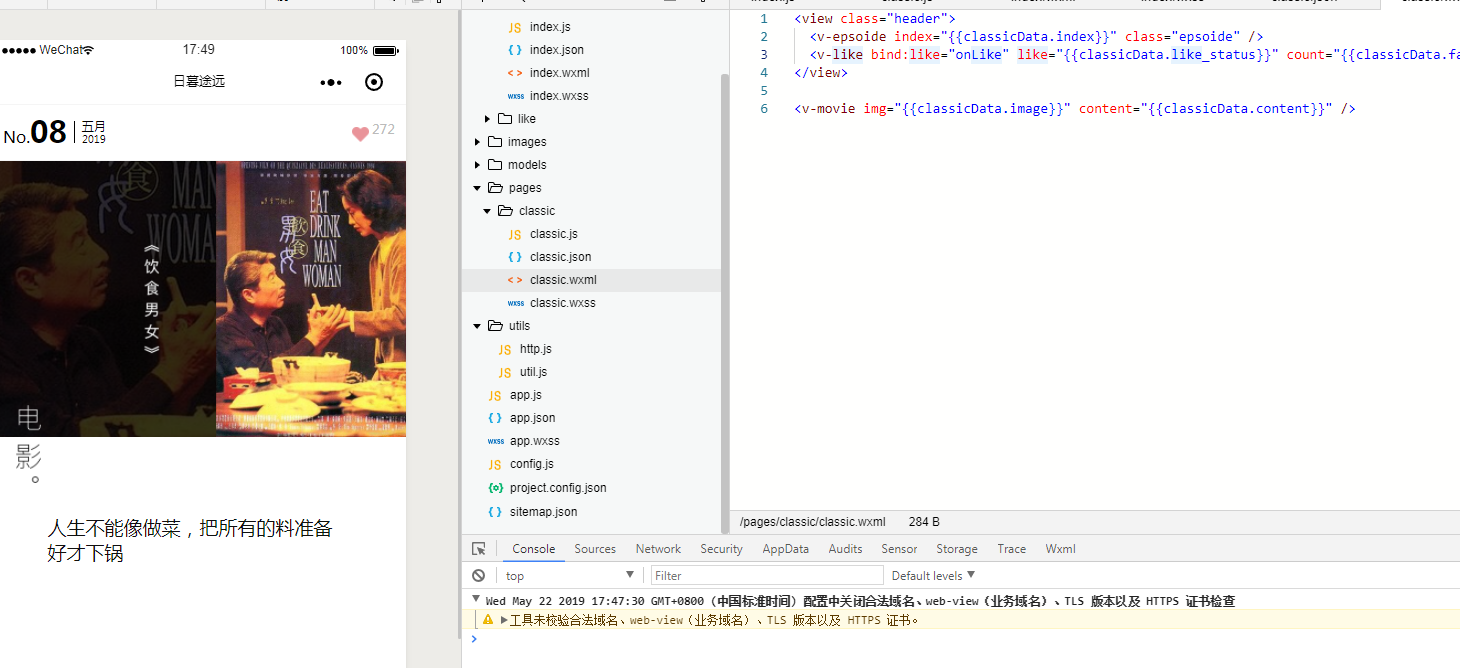Switch to the AppData tab

785,549
